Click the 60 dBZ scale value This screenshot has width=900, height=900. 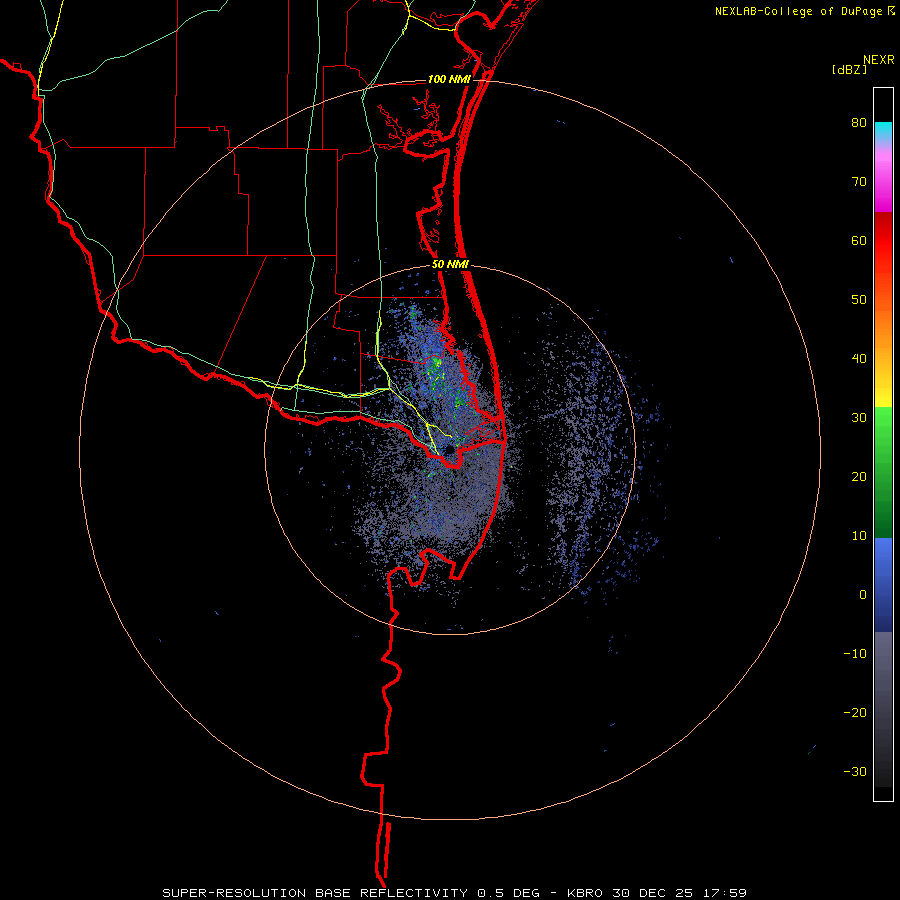click(x=859, y=240)
